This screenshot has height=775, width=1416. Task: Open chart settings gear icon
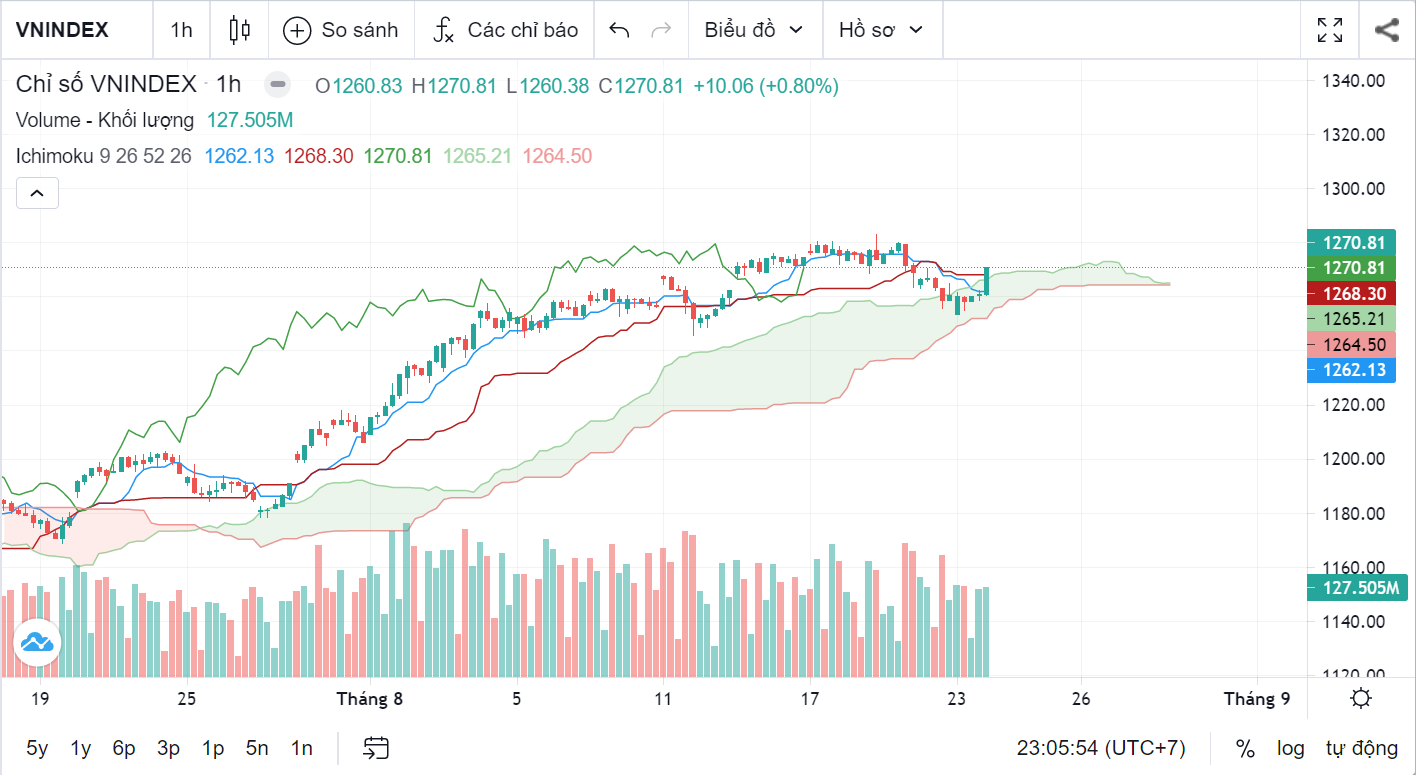1360,698
